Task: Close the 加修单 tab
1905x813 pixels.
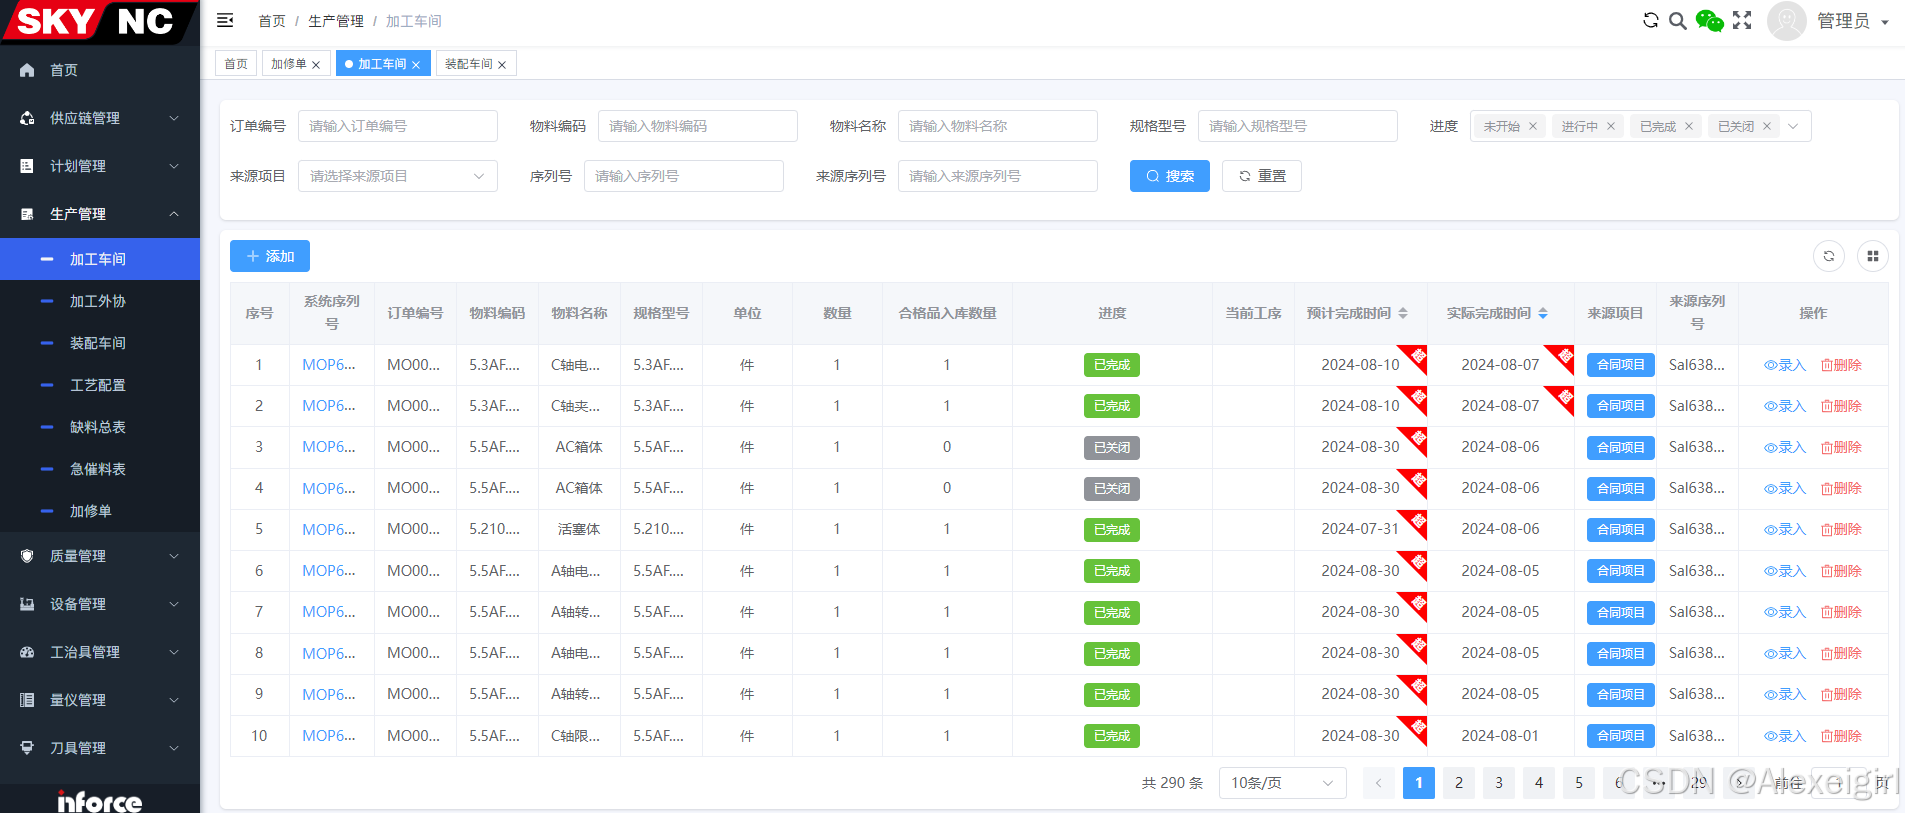Action: (x=316, y=65)
